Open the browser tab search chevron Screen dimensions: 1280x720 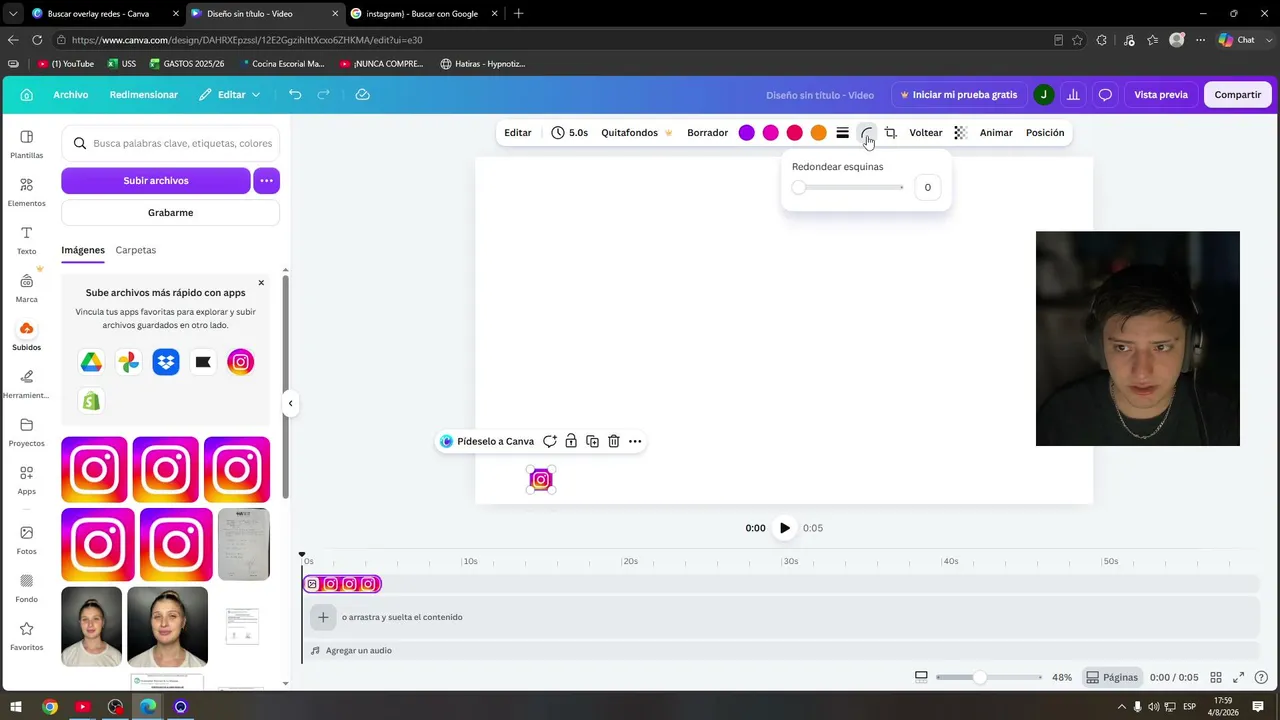click(13, 14)
